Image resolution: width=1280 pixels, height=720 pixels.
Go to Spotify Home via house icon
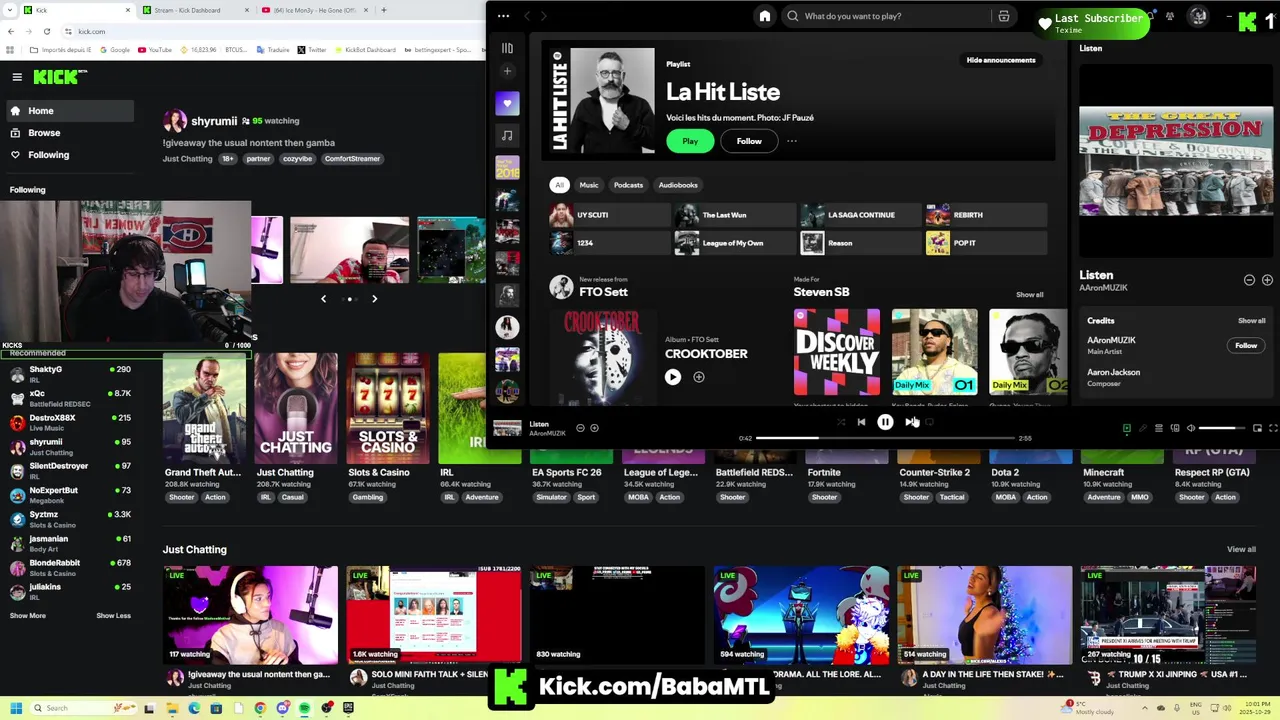click(x=765, y=16)
